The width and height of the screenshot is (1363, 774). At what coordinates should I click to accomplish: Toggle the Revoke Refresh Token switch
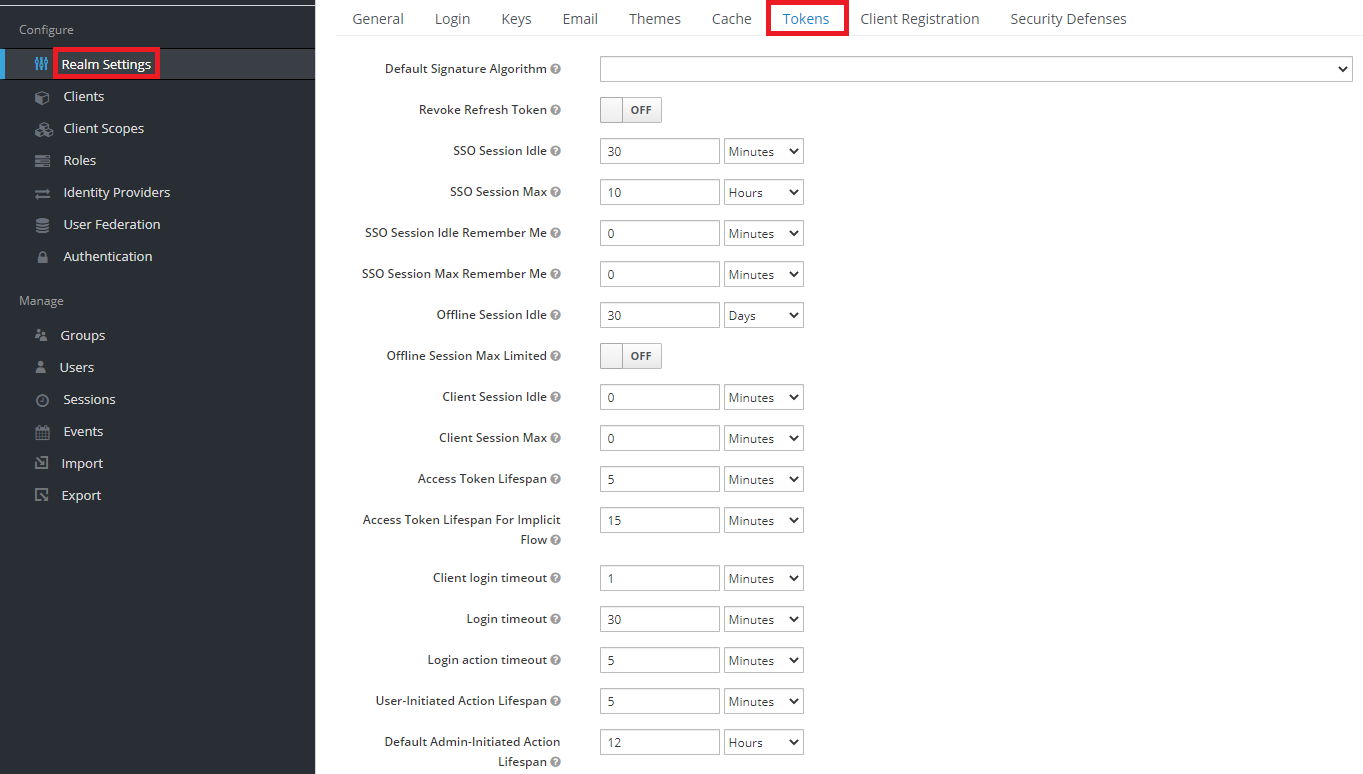[x=631, y=110]
